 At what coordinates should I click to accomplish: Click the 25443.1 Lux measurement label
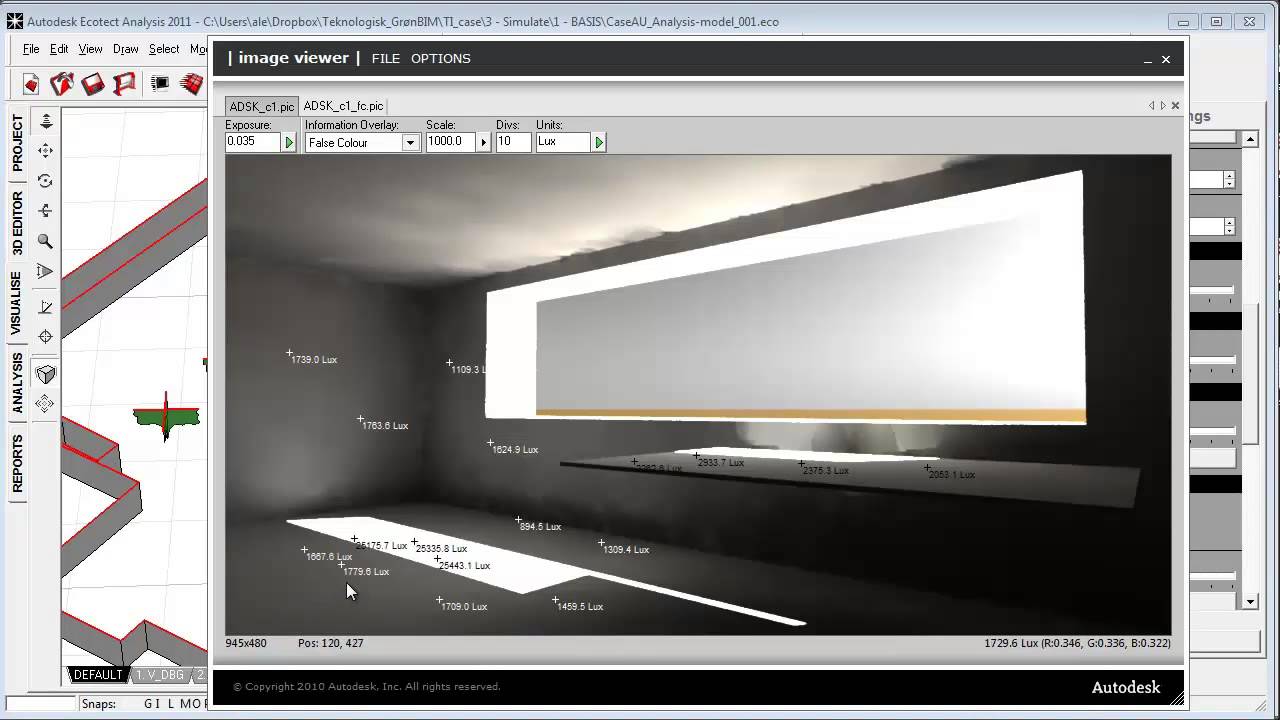pyautogui.click(x=465, y=566)
